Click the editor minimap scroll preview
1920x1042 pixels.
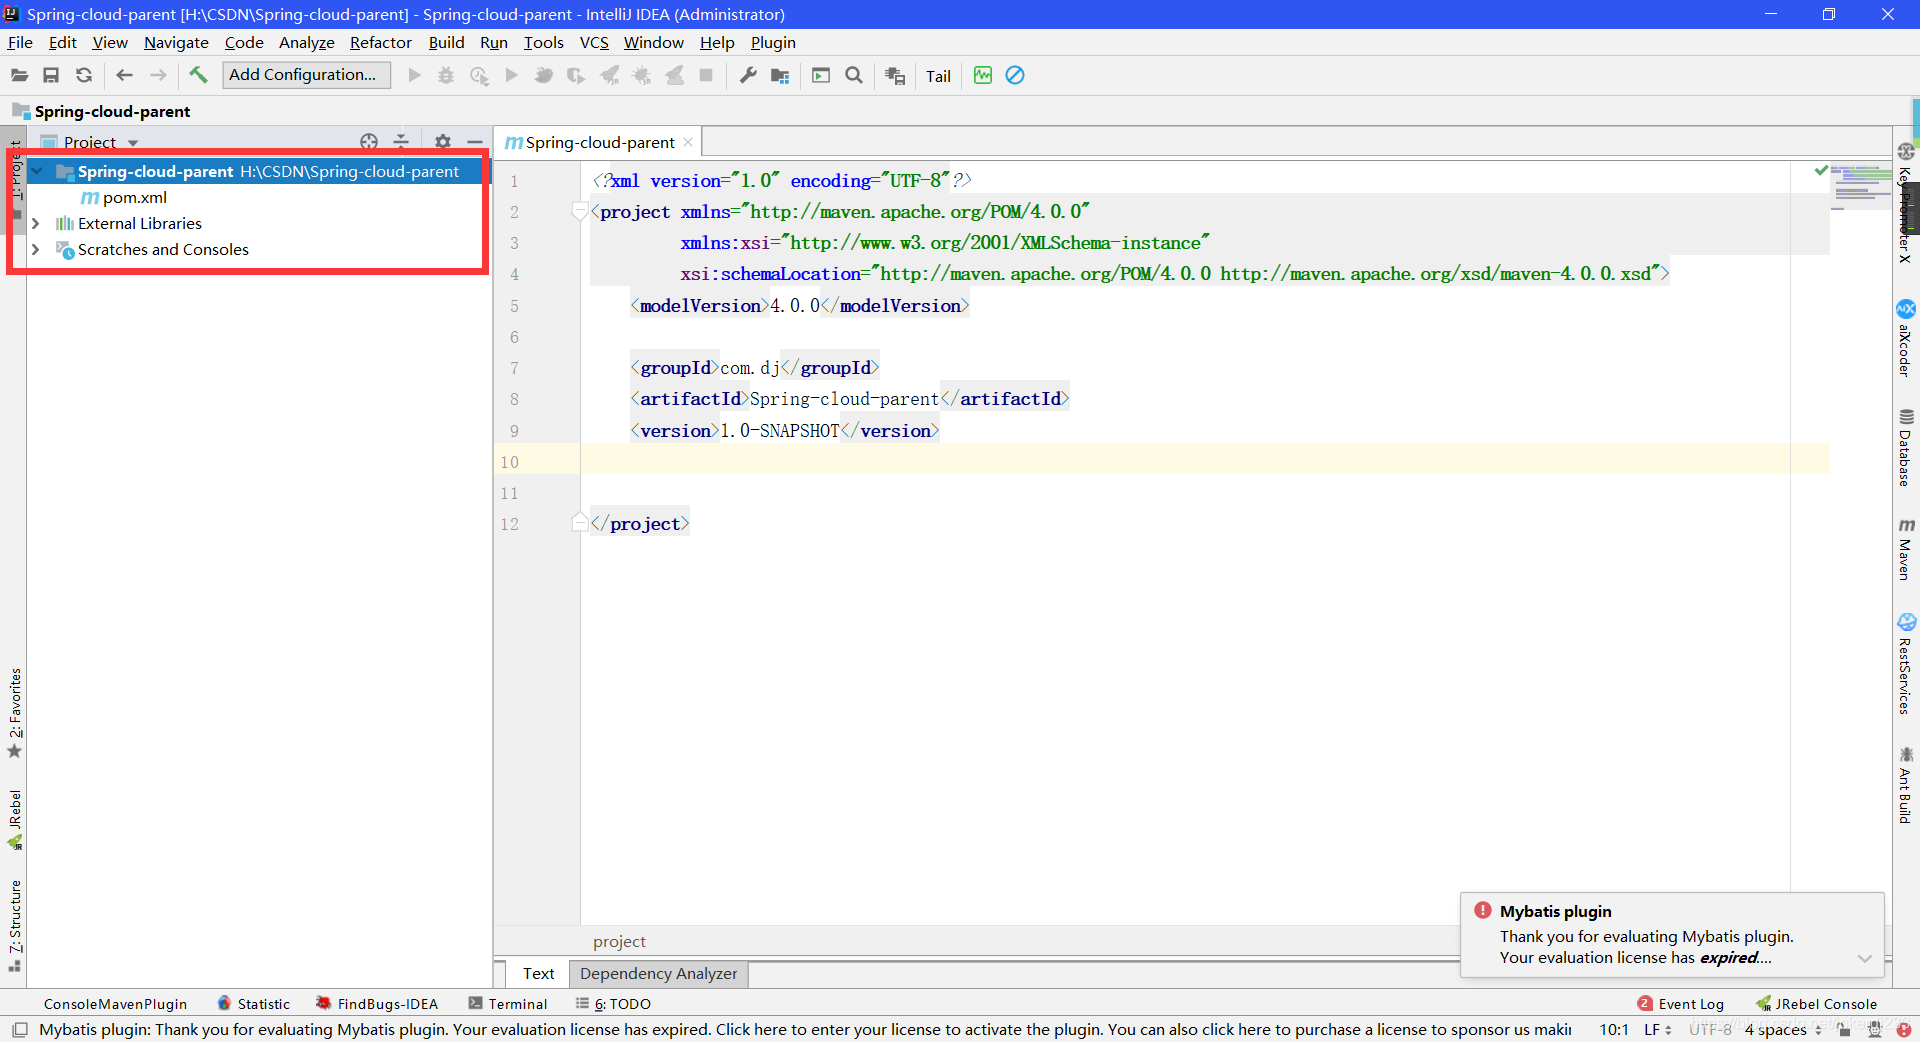[1861, 185]
